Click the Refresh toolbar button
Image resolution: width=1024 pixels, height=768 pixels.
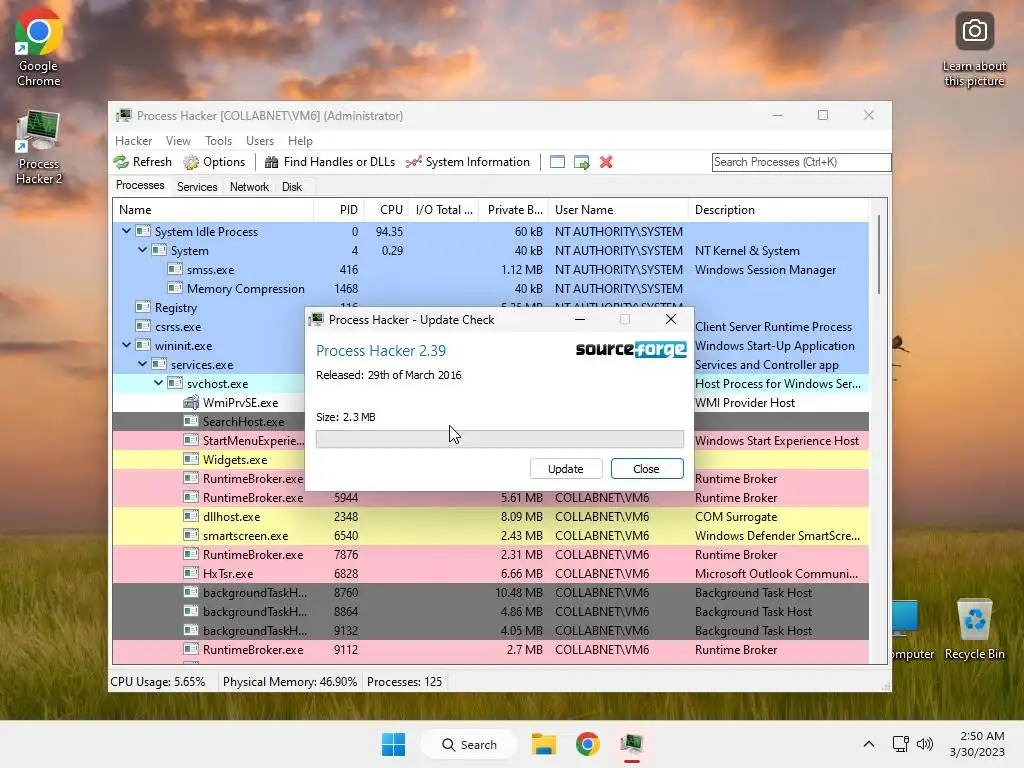(x=142, y=162)
